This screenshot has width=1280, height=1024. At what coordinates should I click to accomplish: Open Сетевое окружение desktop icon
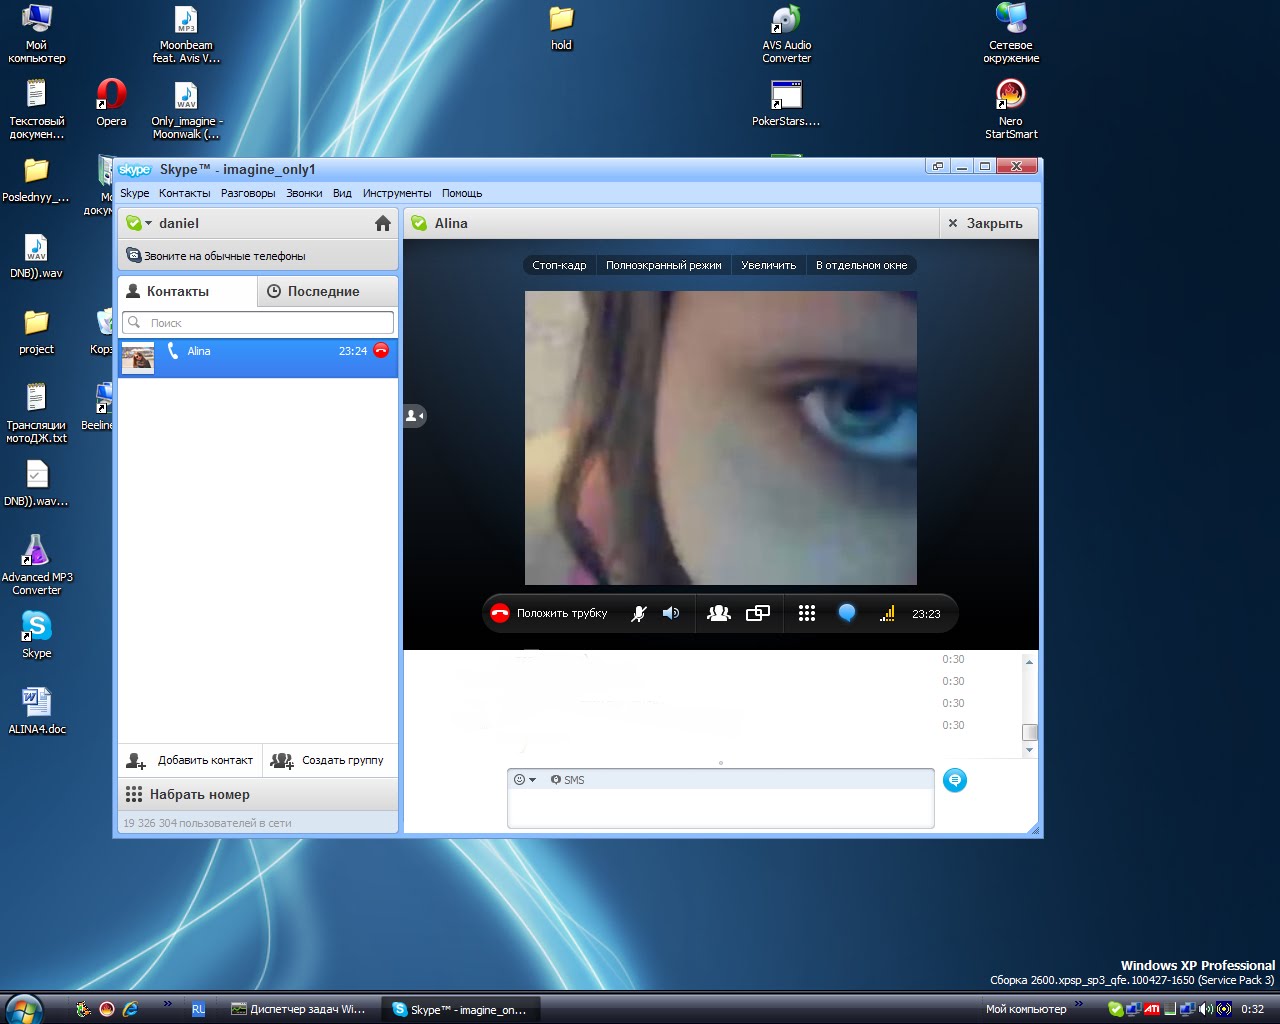(1011, 34)
